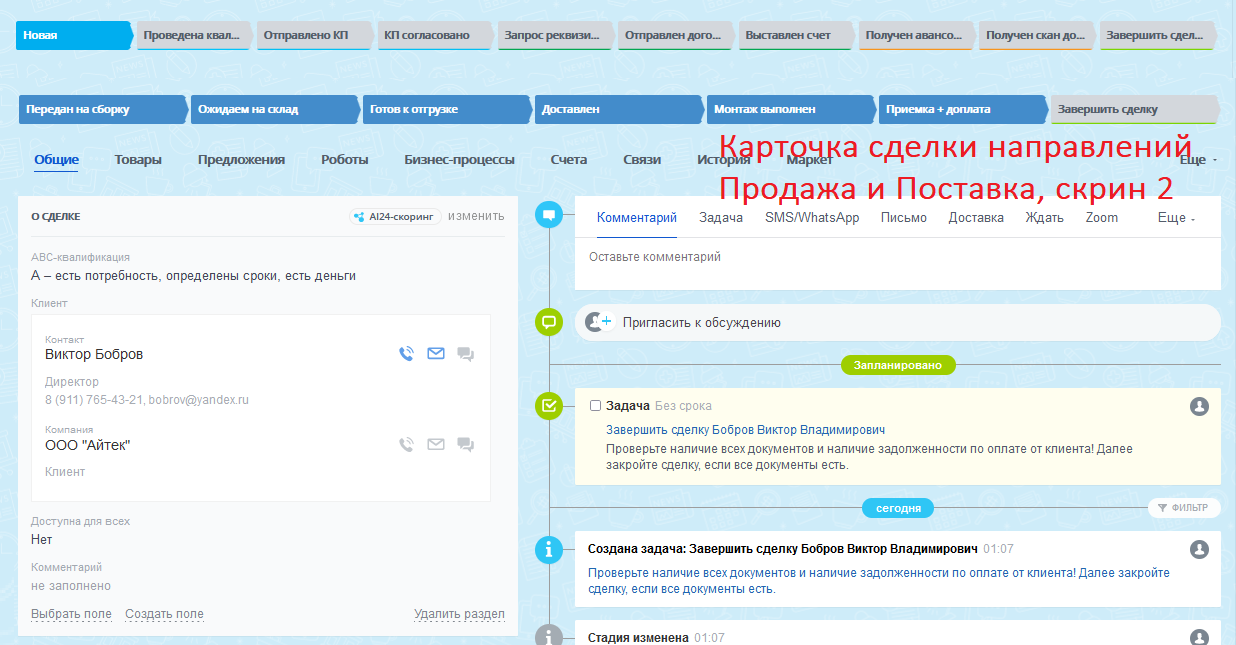Screen dimensions: 1236x645
Task: Switch to the Товары tab
Action: (138, 160)
